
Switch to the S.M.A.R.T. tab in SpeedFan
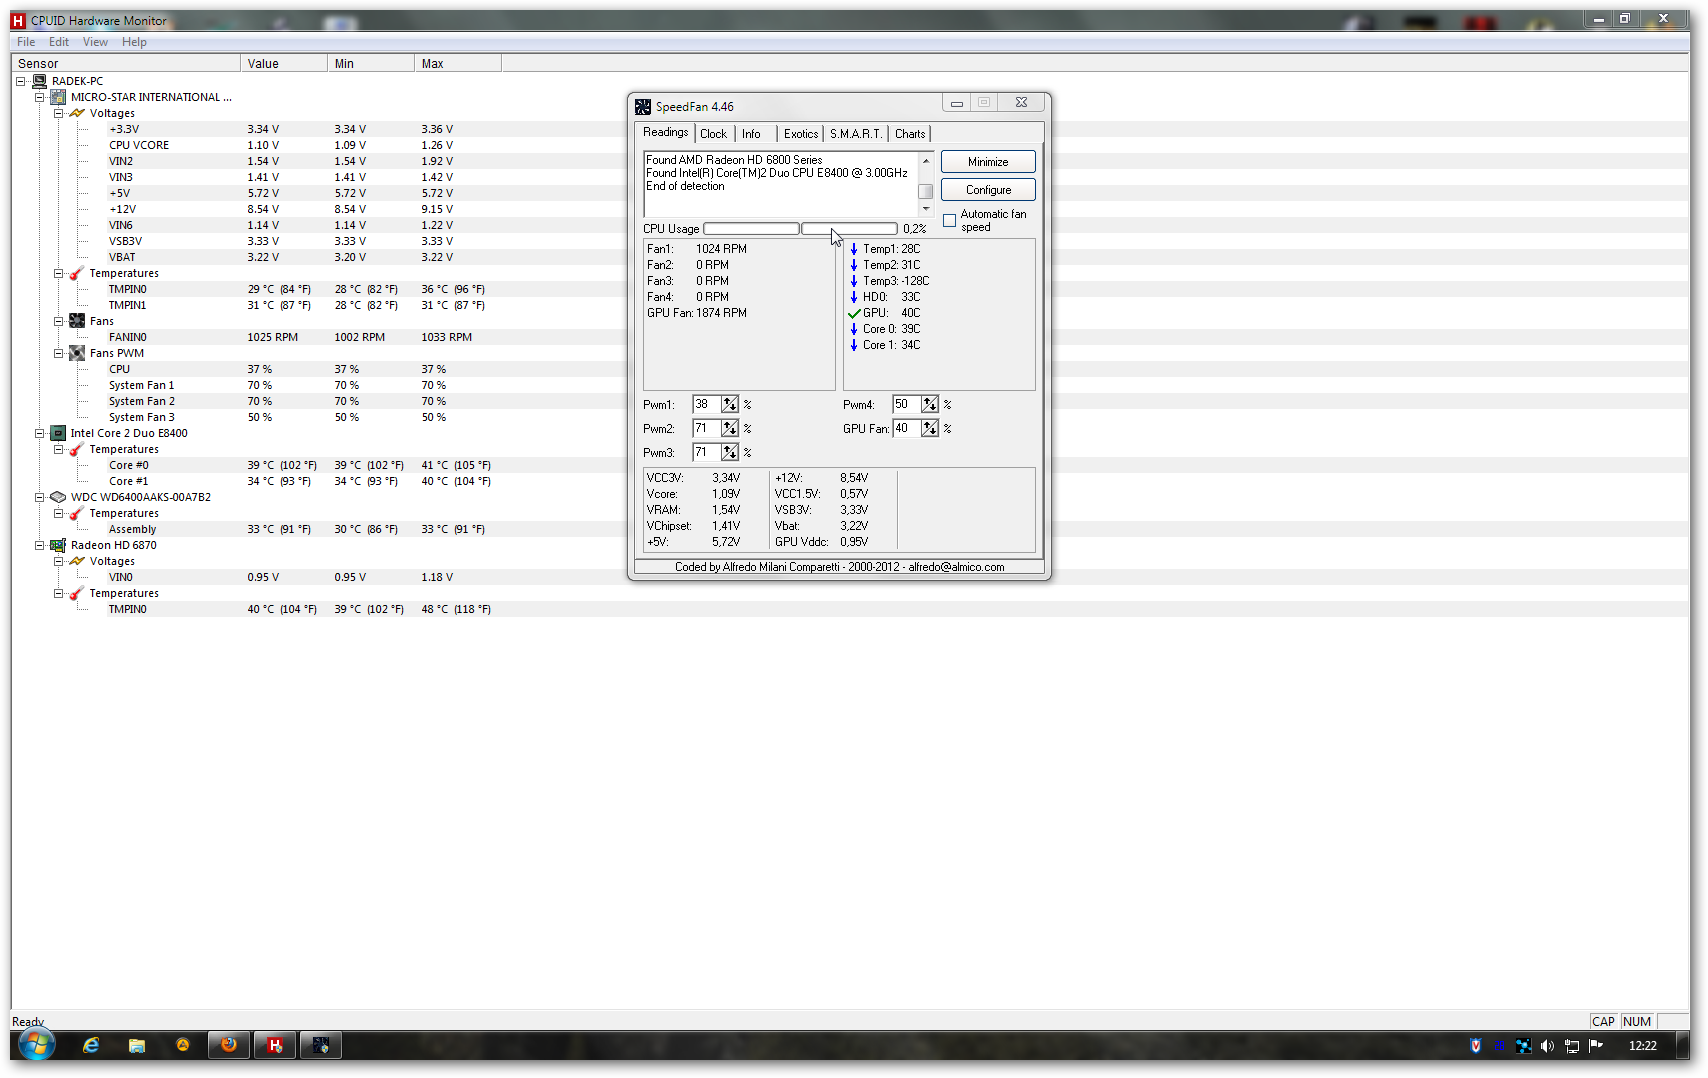856,134
